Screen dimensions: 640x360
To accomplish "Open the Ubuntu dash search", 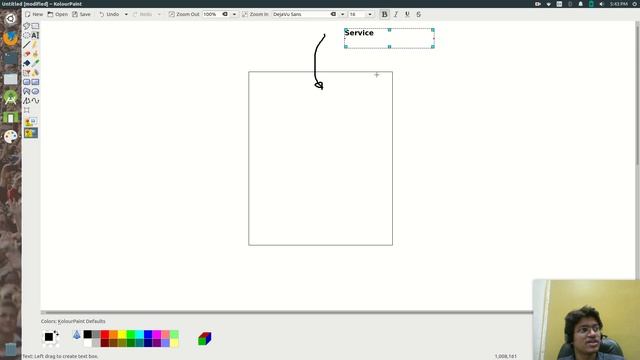I will pyautogui.click(x=11, y=18).
